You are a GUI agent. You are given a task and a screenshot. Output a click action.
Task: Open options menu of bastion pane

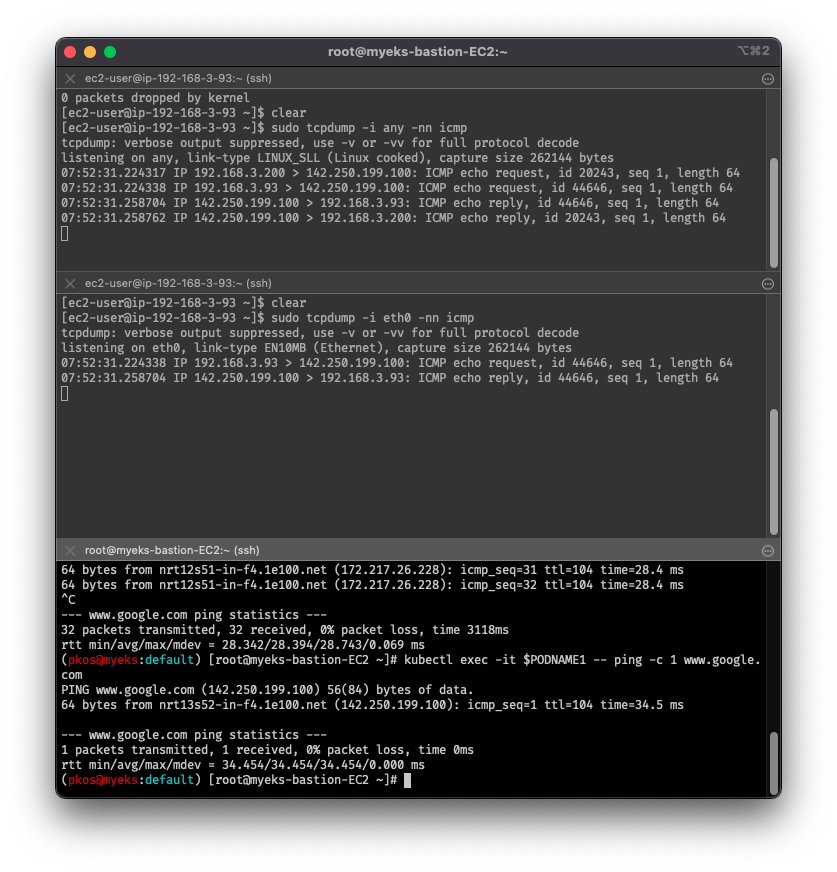point(767,551)
